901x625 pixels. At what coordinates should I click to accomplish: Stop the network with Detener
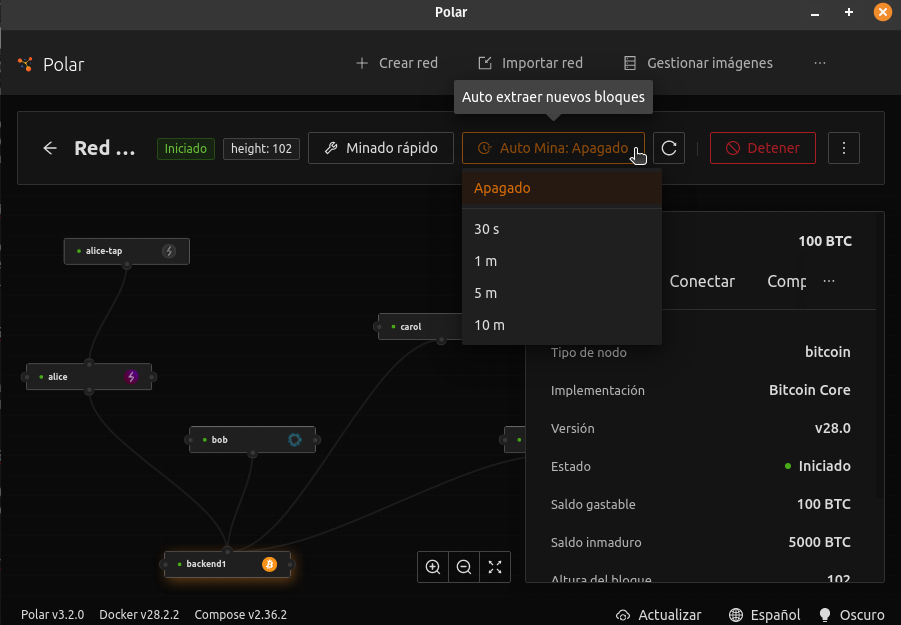point(762,148)
